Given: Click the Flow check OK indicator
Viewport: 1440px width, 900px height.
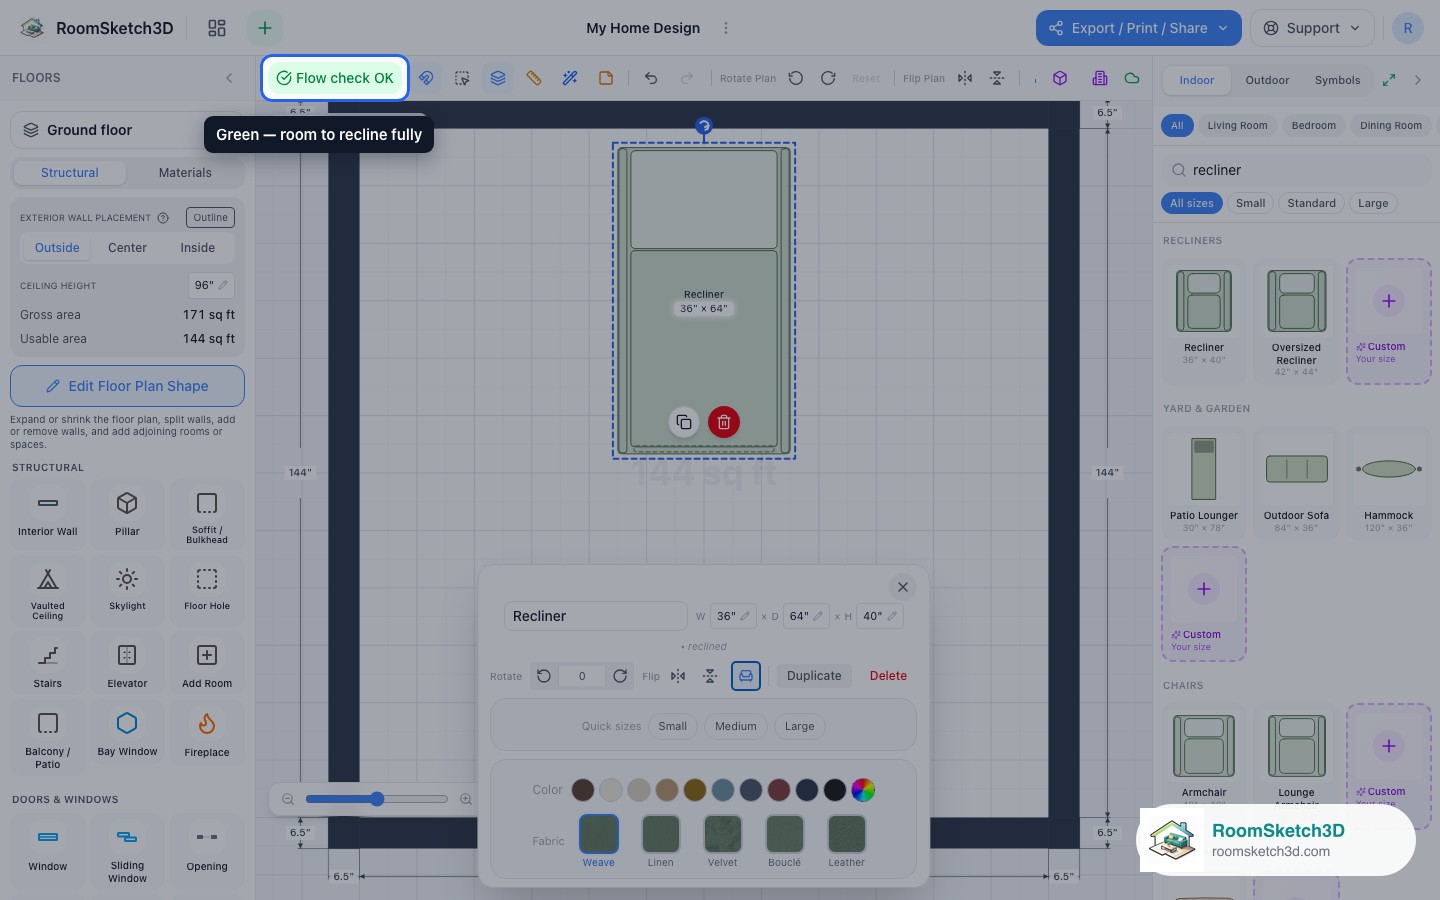Looking at the screenshot, I should (x=335, y=78).
